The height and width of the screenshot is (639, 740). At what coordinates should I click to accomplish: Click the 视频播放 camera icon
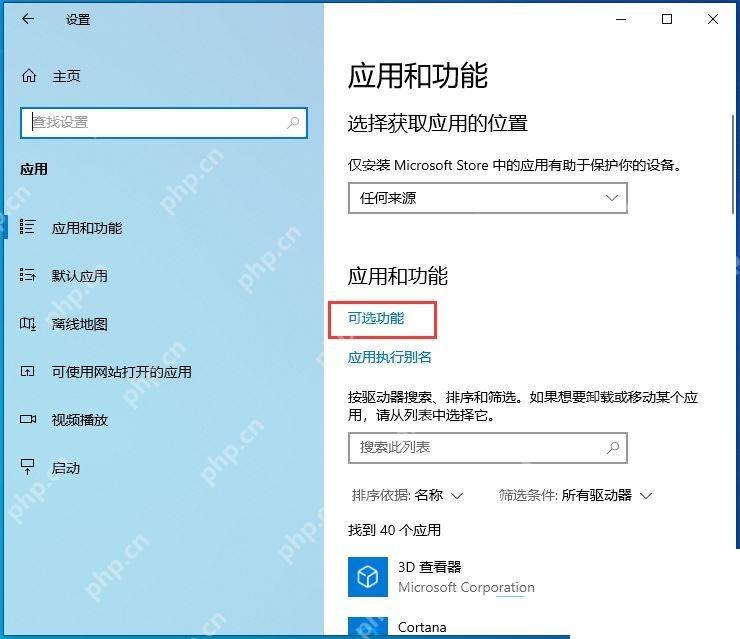tap(28, 419)
